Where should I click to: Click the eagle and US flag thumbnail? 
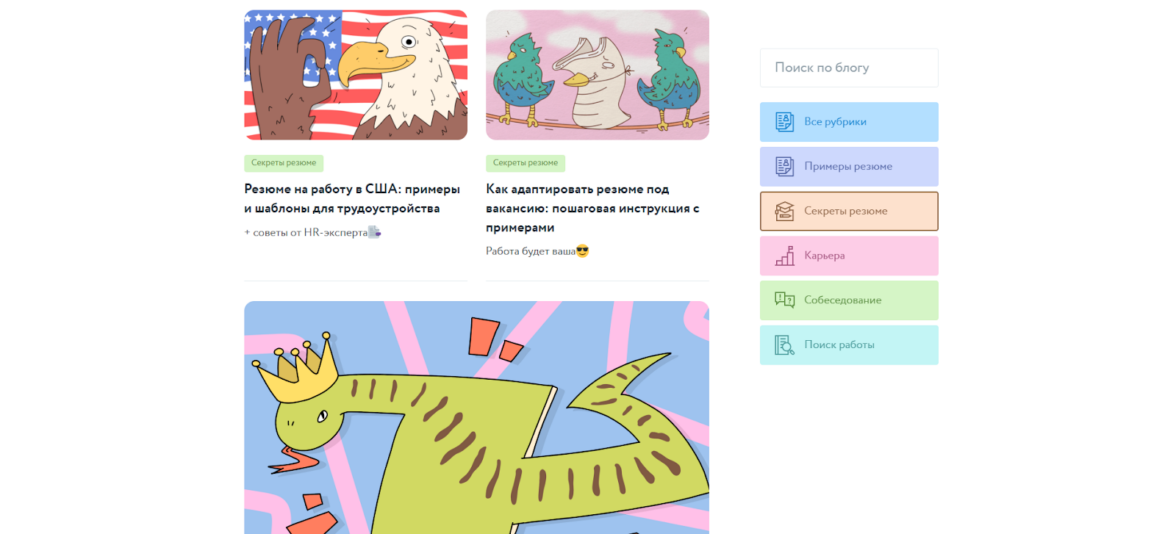coord(356,75)
